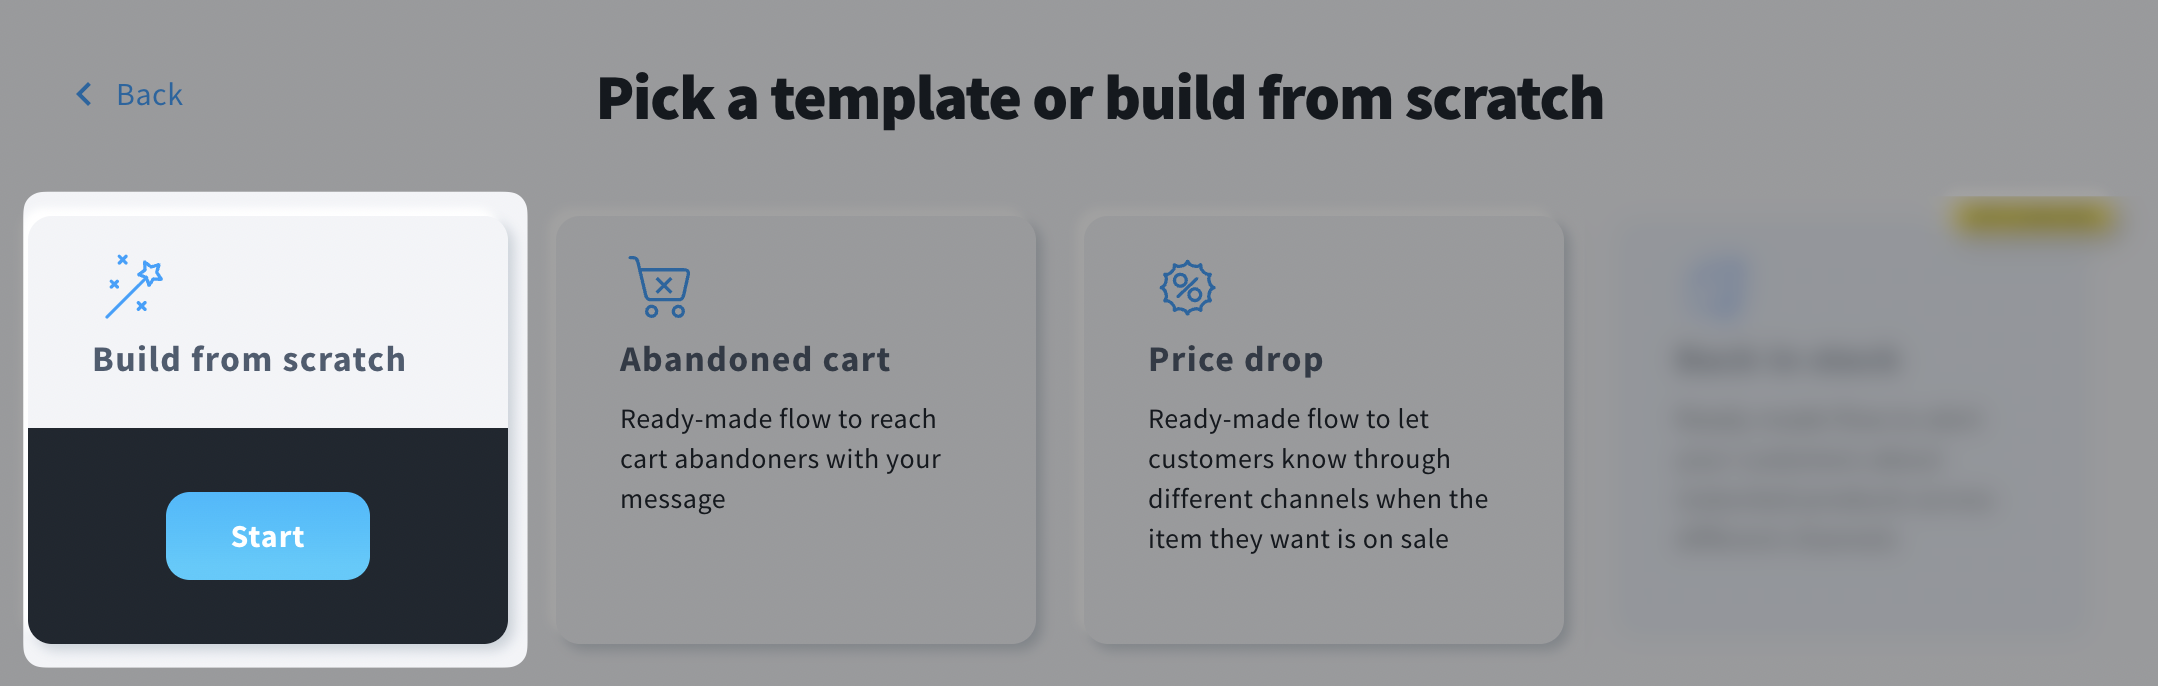Click the Build from scratch card title

point(248,360)
